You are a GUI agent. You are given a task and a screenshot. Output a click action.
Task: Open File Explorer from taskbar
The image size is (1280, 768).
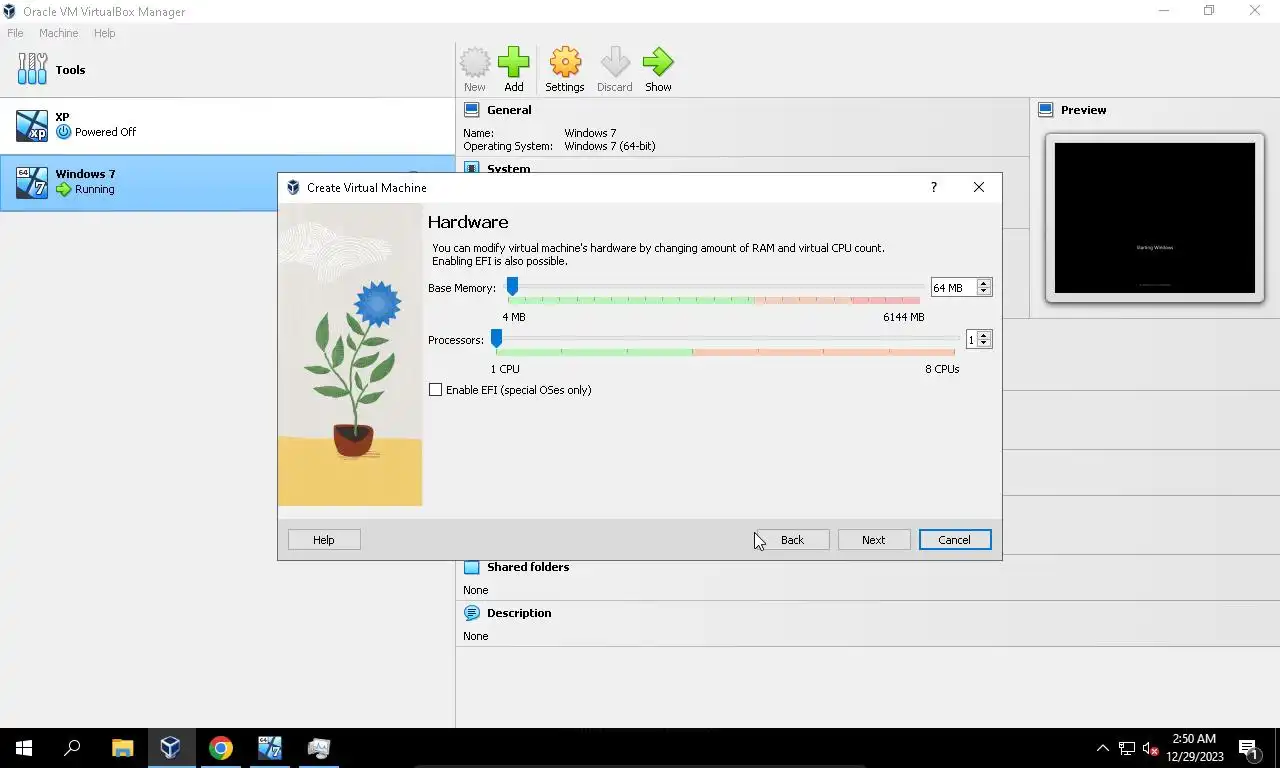coord(122,748)
